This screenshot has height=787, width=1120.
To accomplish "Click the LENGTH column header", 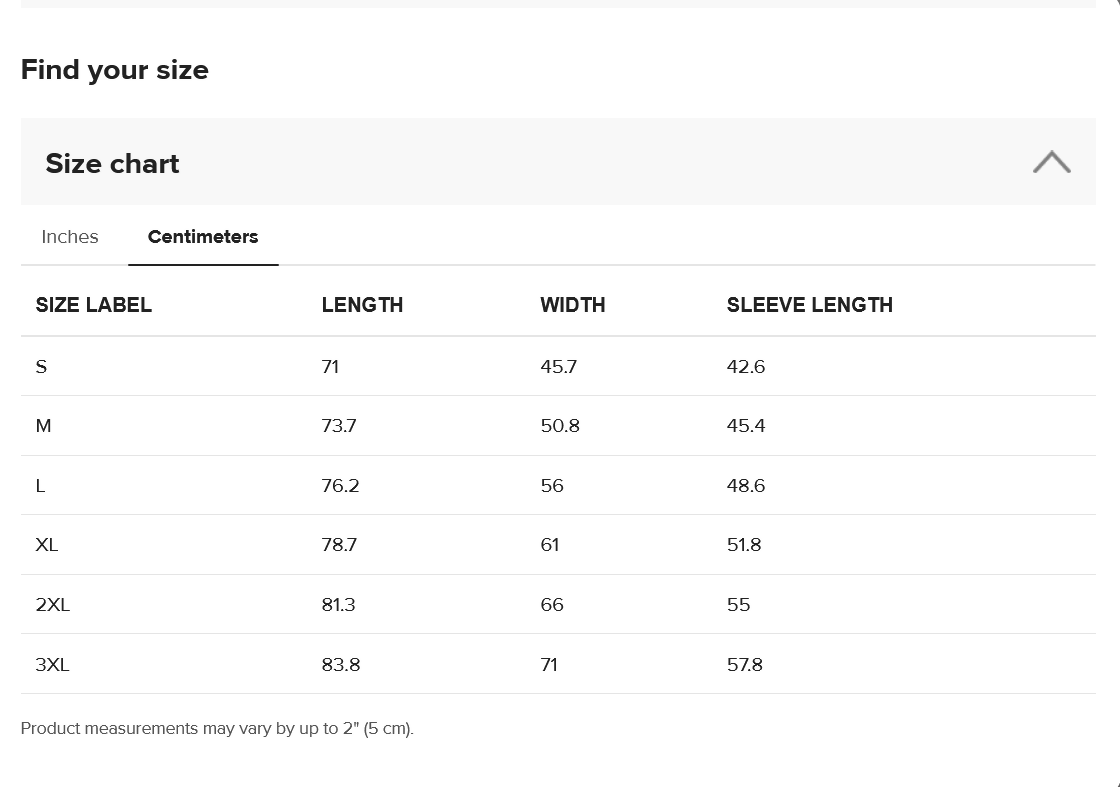I will click(x=362, y=305).
